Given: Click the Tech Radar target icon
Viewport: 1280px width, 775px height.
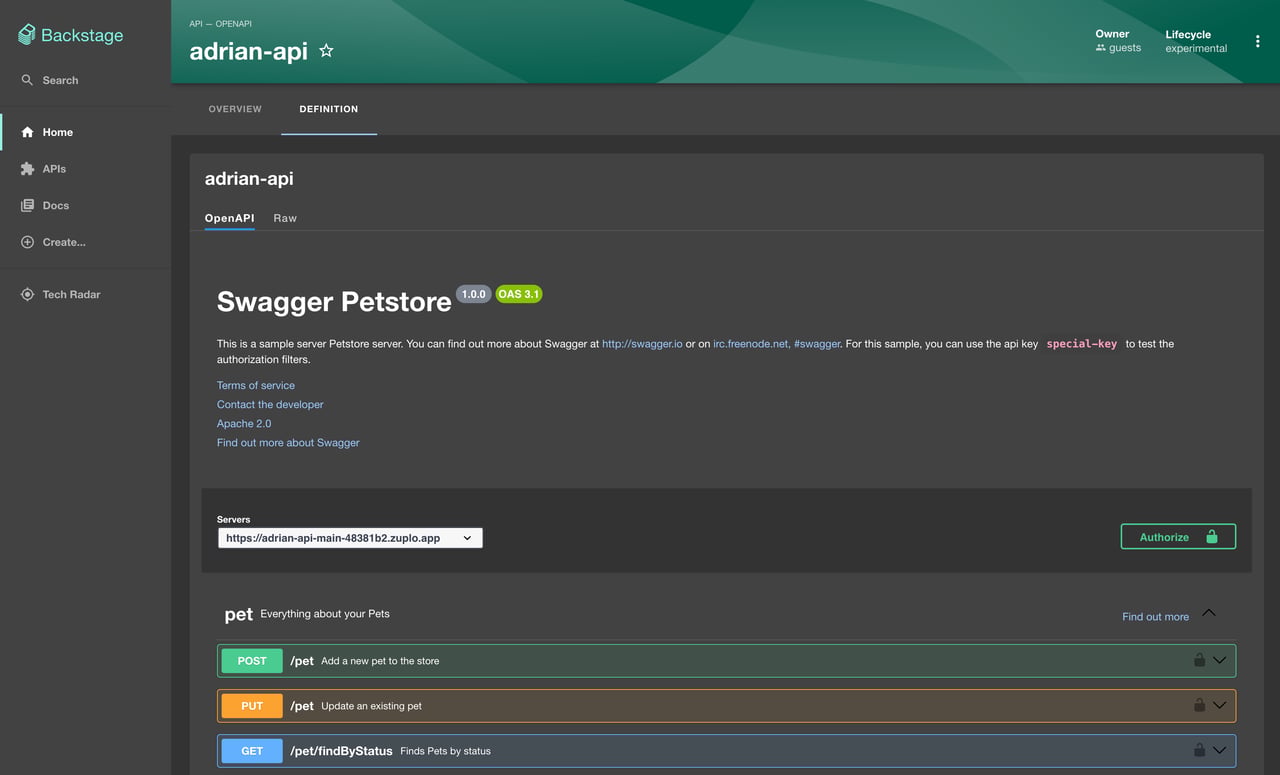Looking at the screenshot, I should 27,294.
